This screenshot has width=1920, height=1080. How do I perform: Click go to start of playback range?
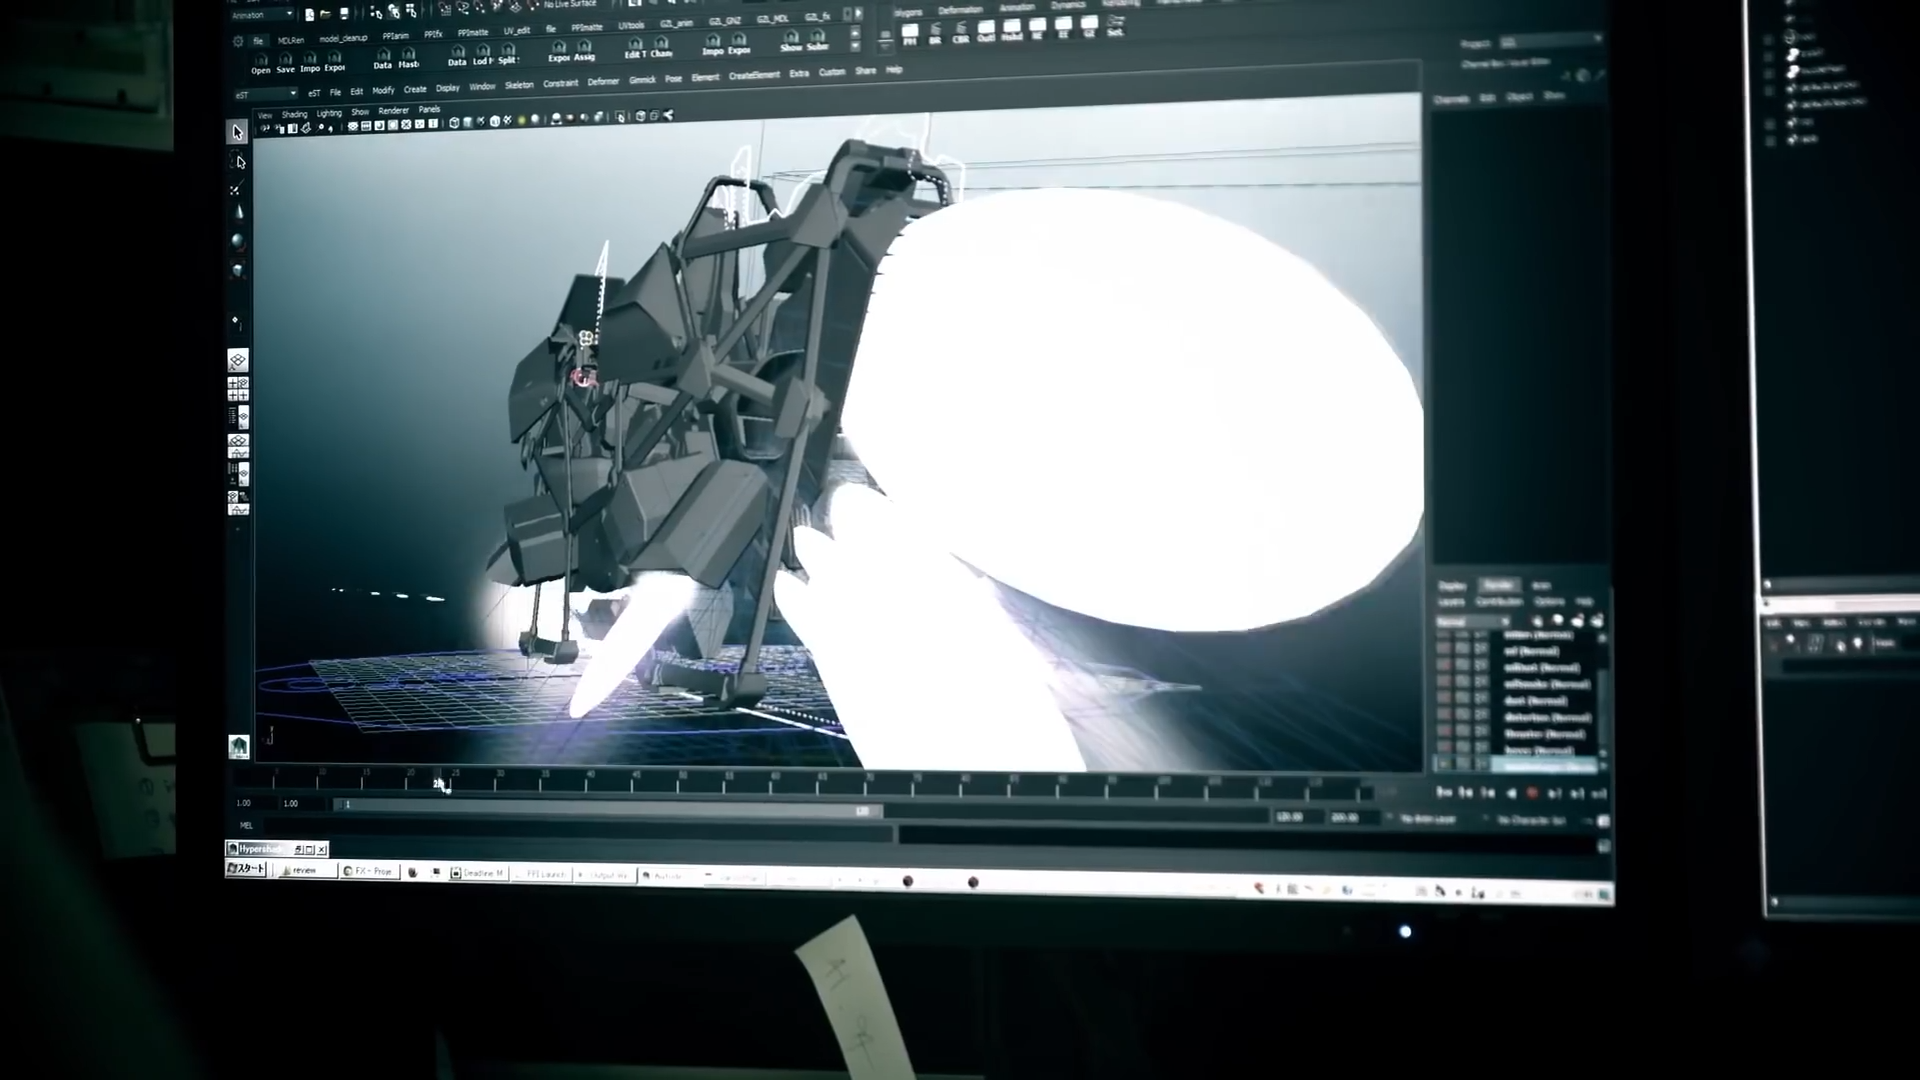(1443, 792)
